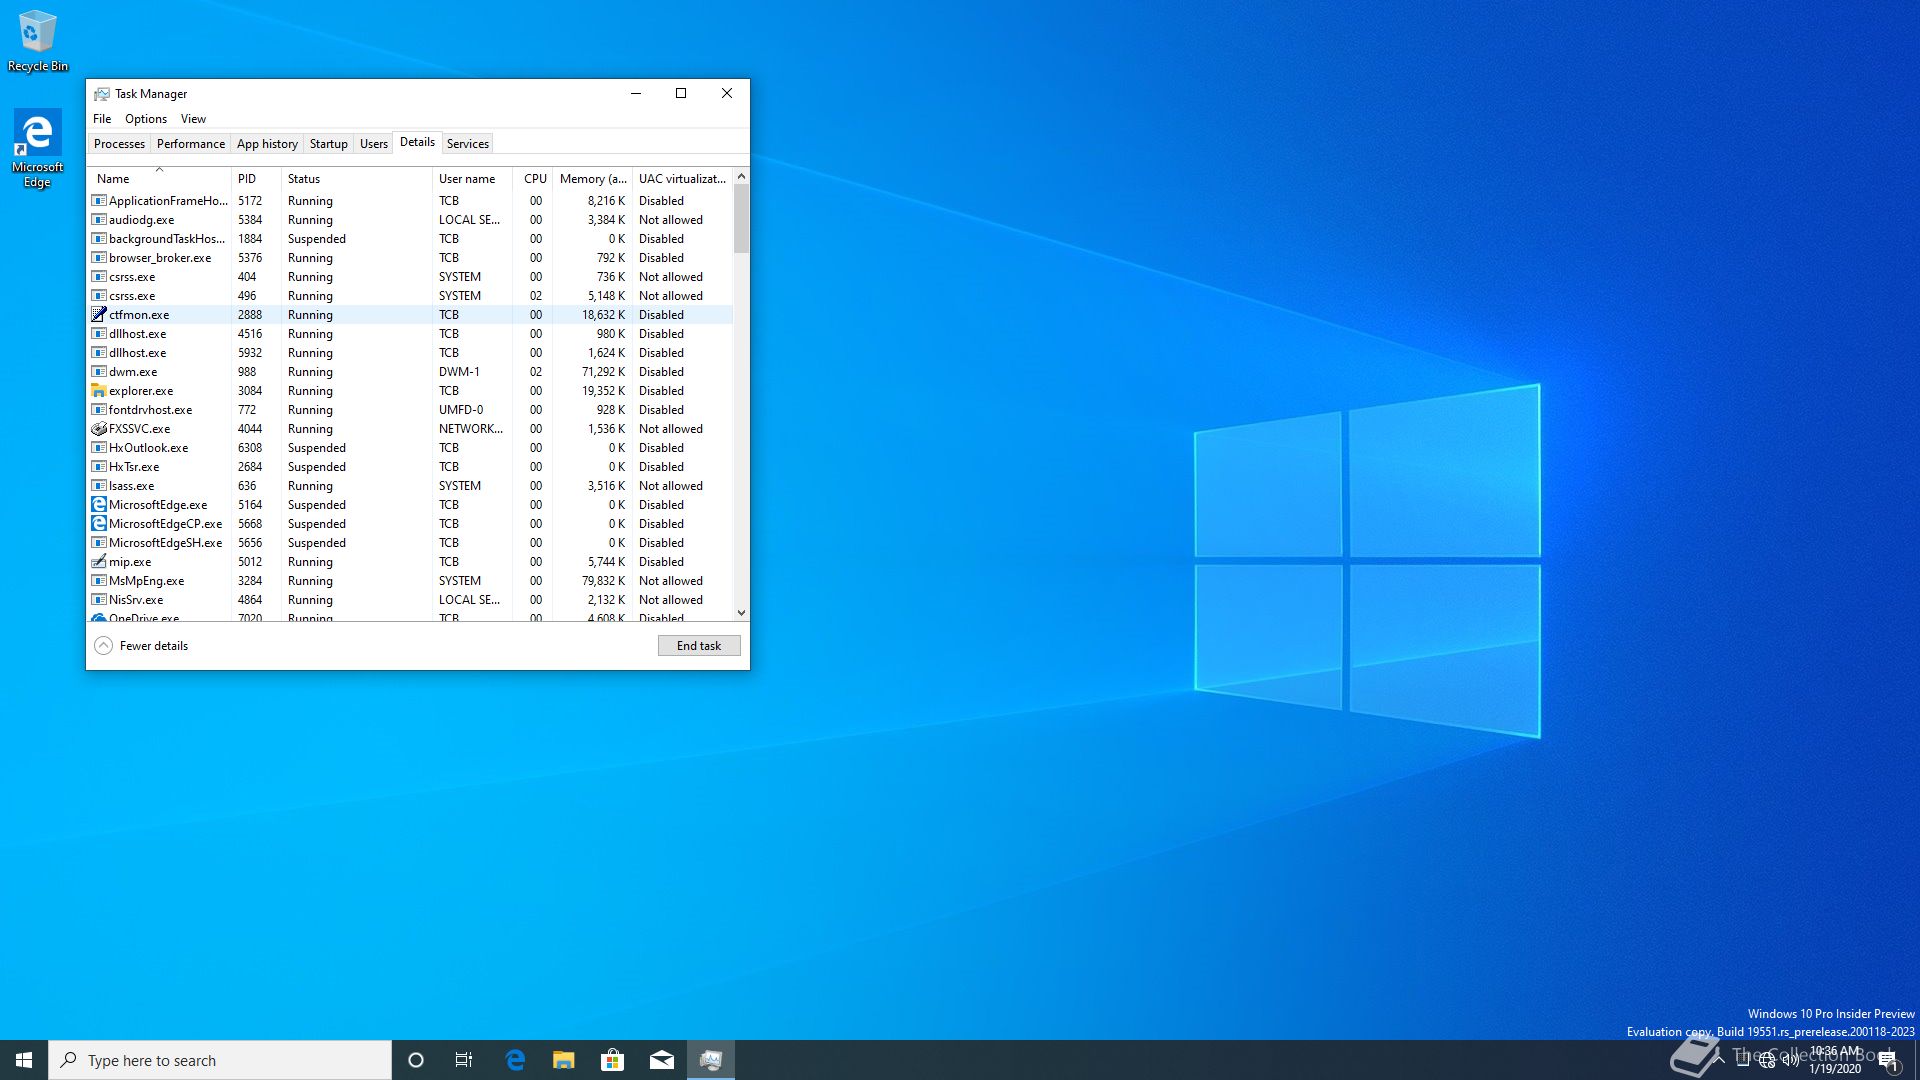Open the File menu
1920x1080 pixels.
coord(102,118)
